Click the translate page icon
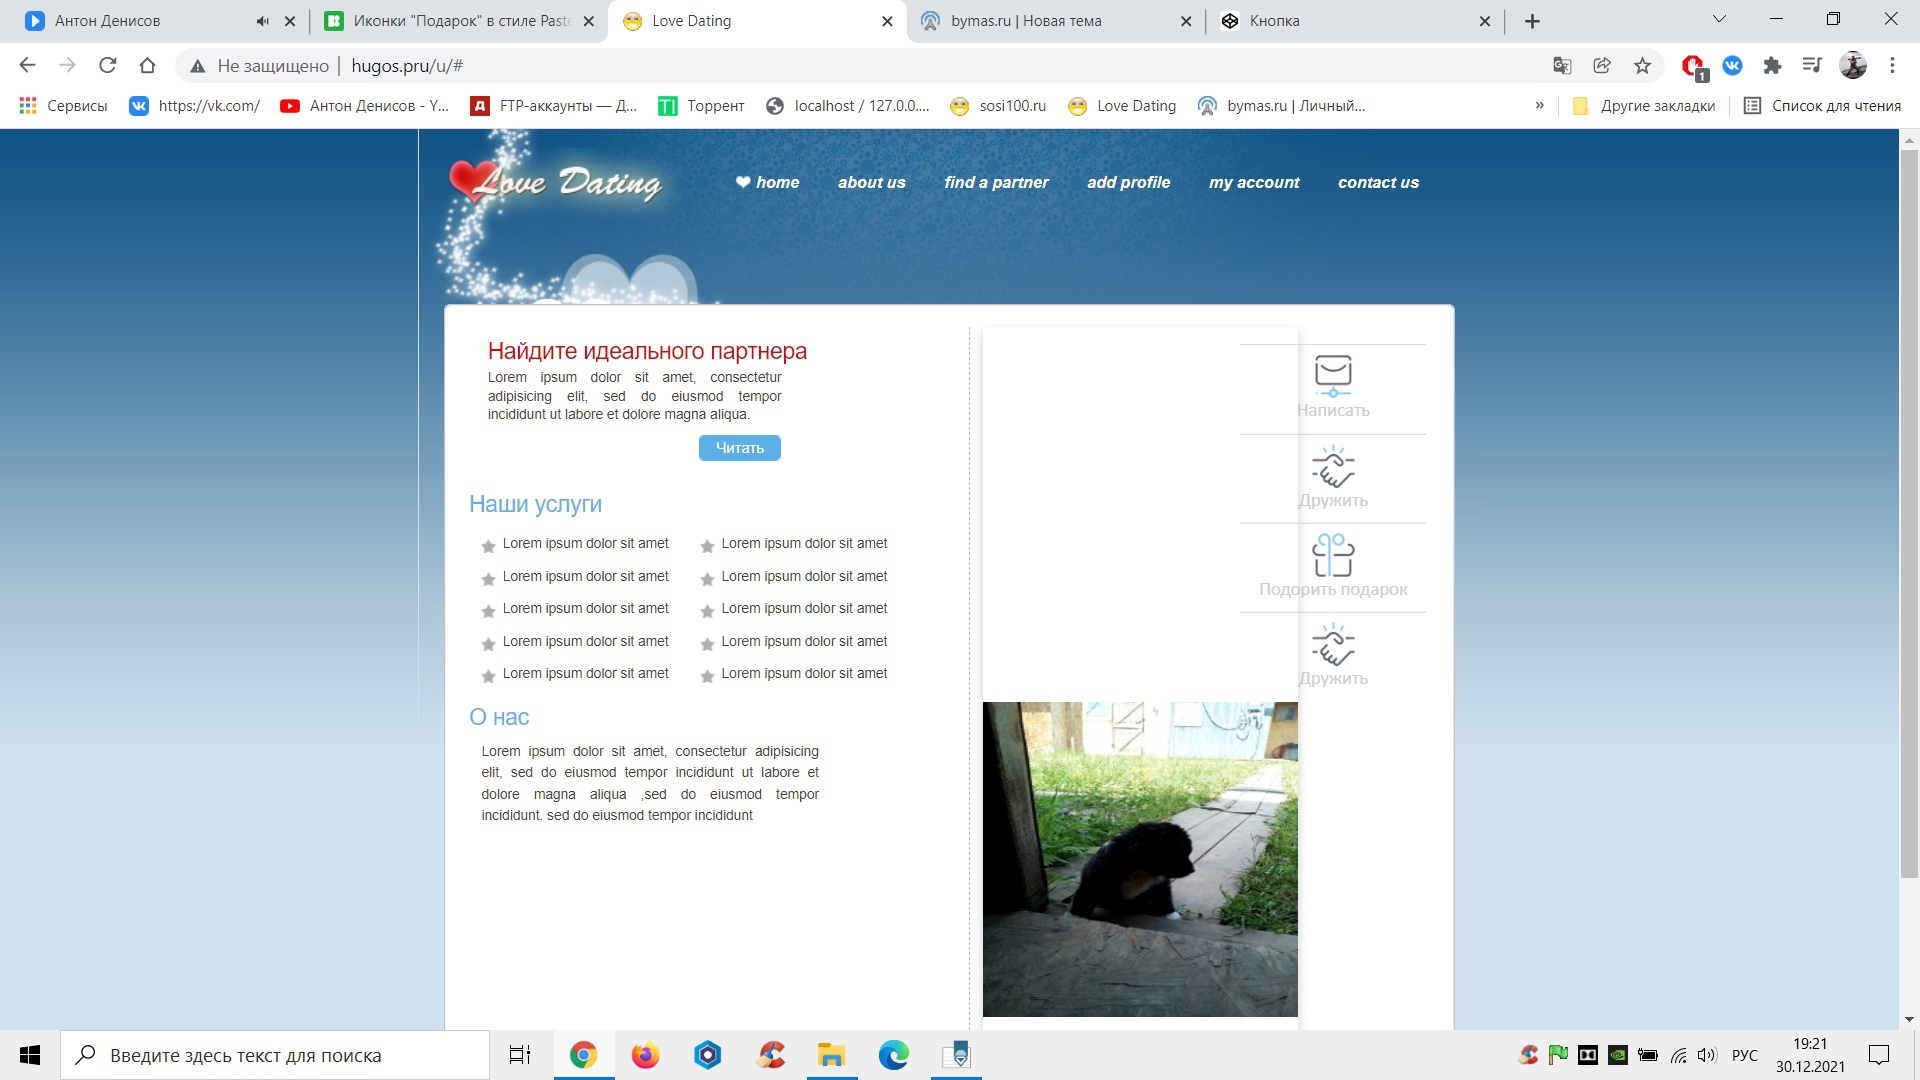The width and height of the screenshot is (1920, 1080). 1562,66
